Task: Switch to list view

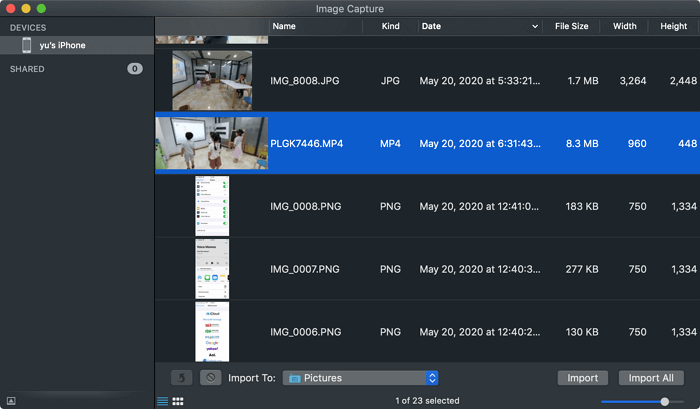Action: tap(162, 401)
